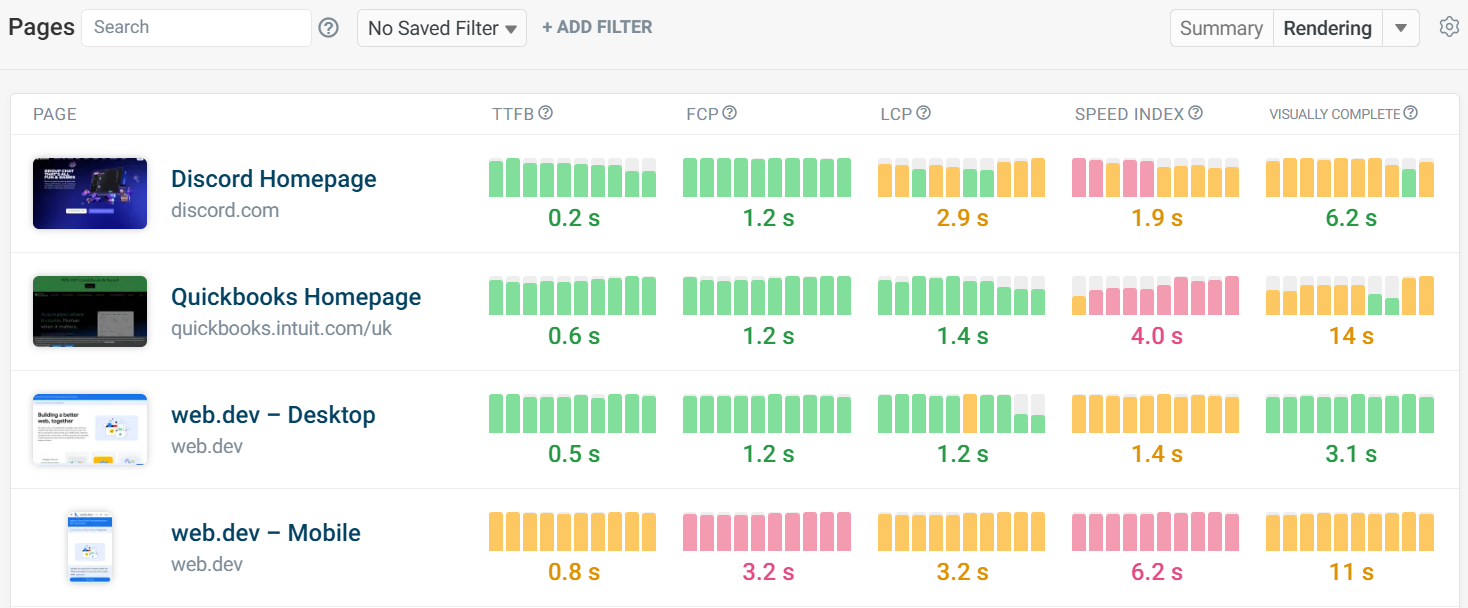
Task: Click the web.dev – Mobile page link
Action: (x=266, y=533)
